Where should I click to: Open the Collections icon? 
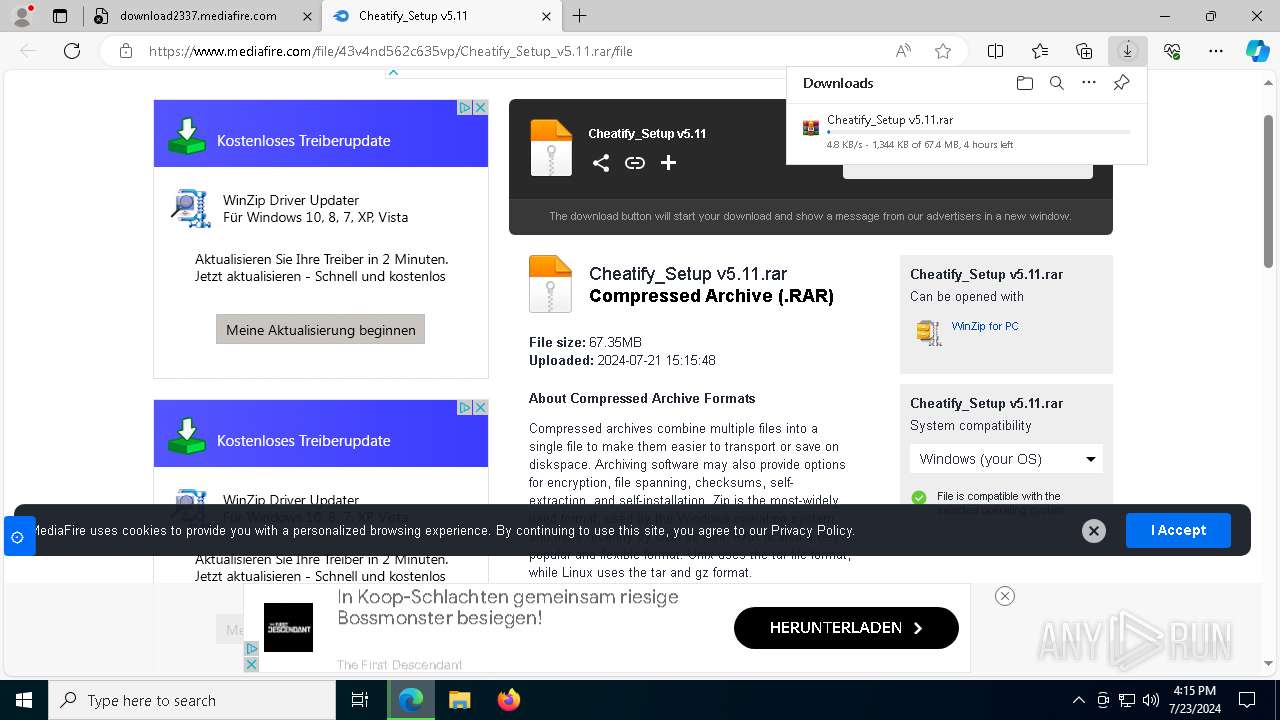click(x=1084, y=51)
